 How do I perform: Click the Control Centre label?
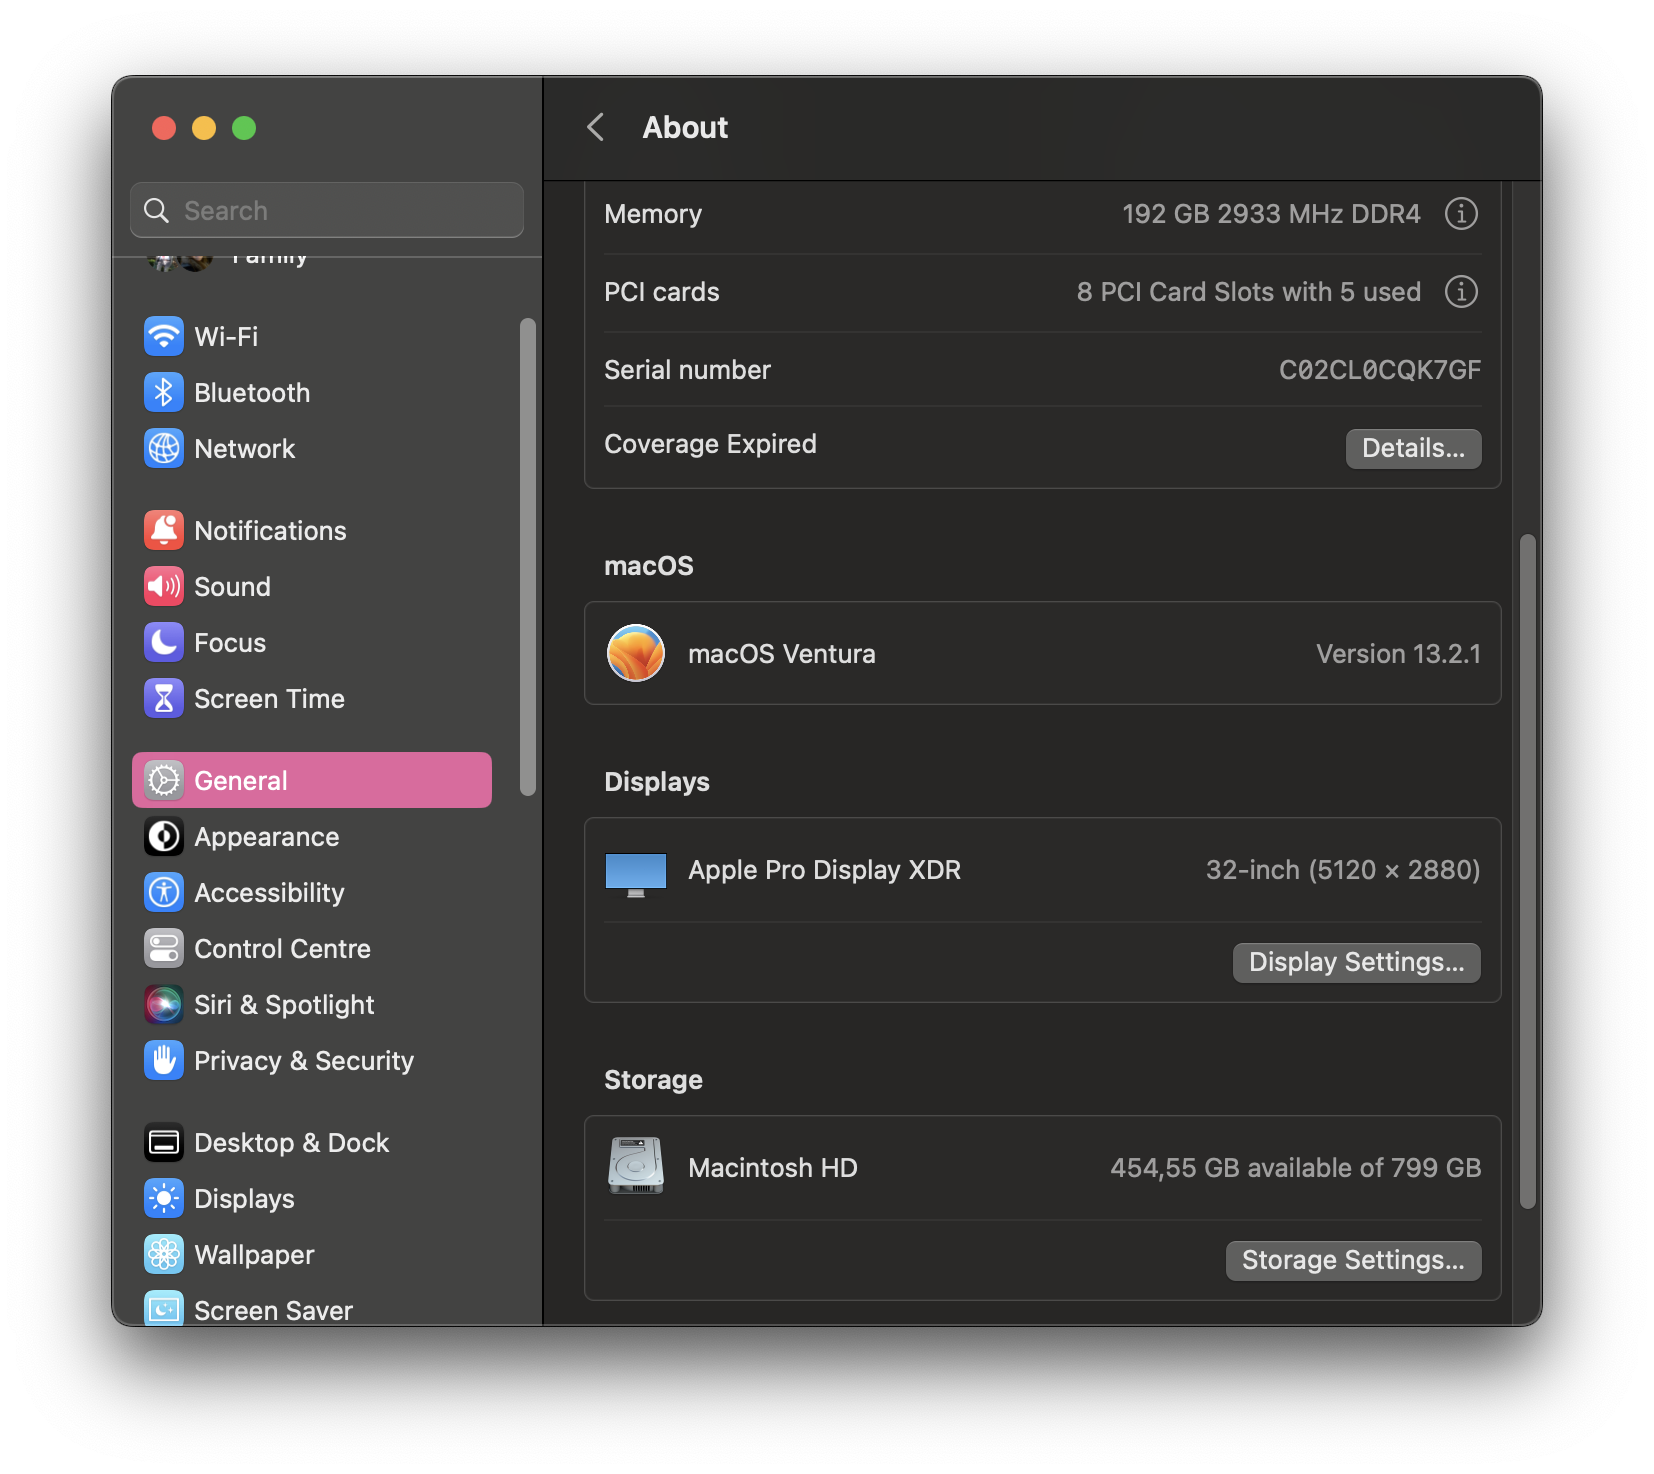click(x=282, y=949)
